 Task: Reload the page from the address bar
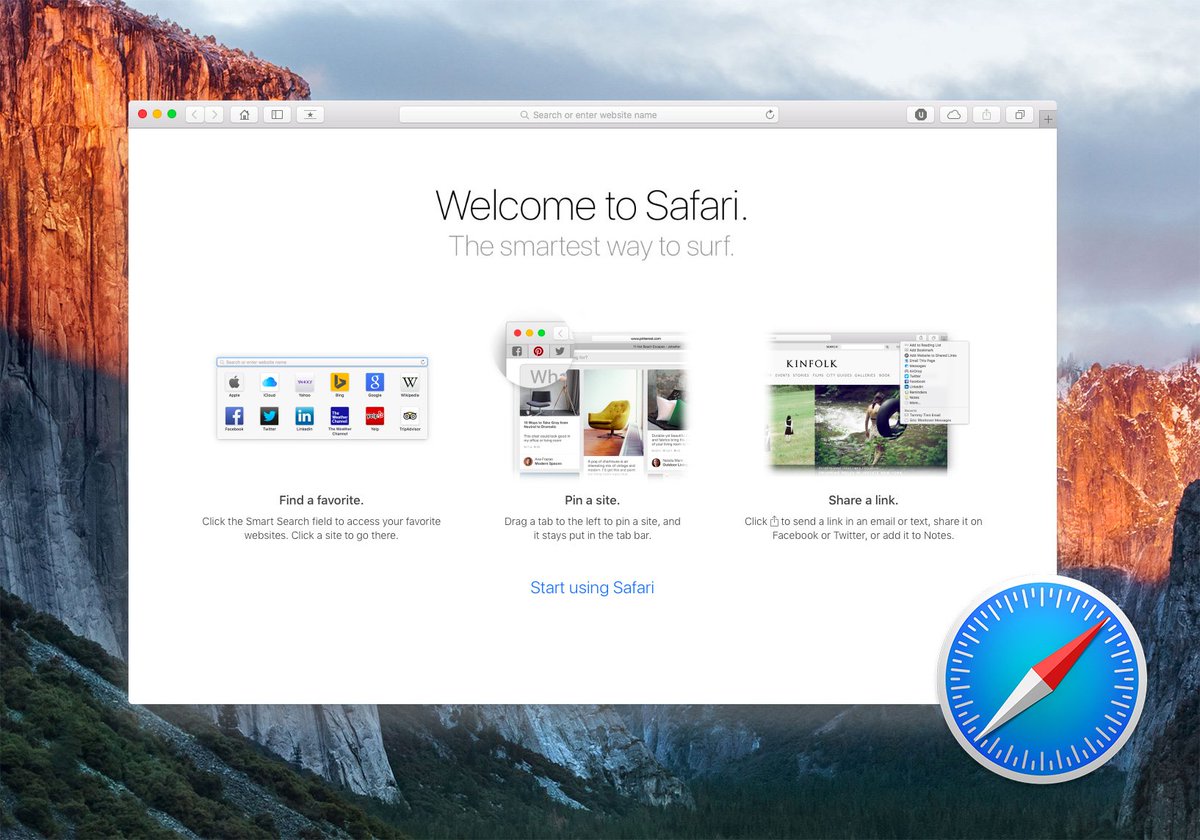769,115
